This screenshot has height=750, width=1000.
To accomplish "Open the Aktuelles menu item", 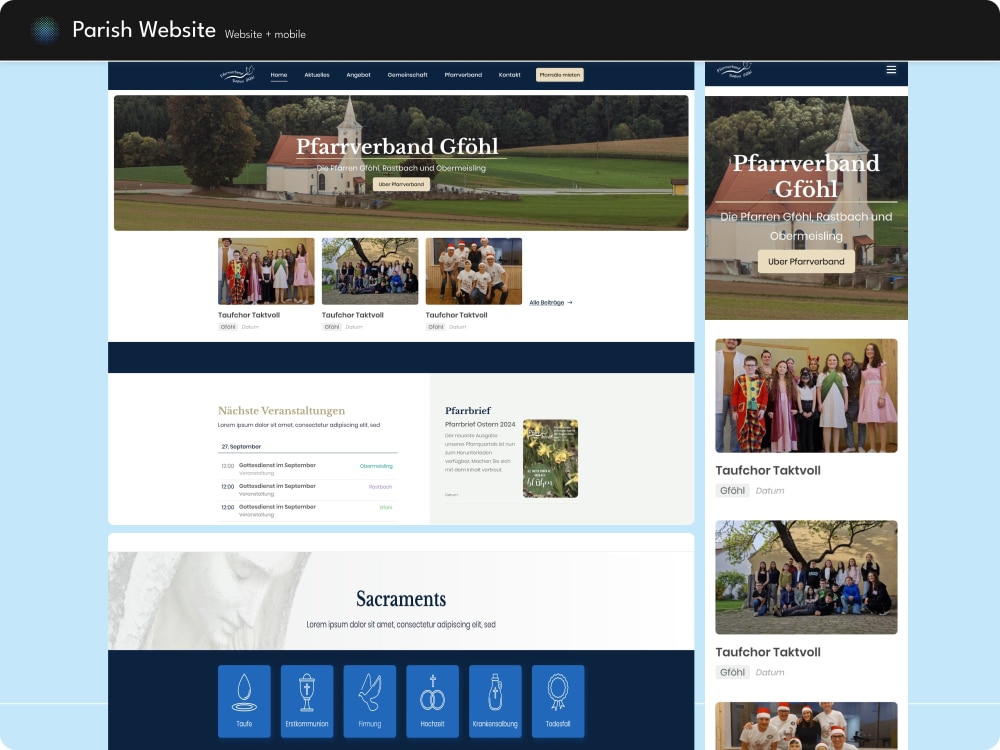I will point(317,75).
